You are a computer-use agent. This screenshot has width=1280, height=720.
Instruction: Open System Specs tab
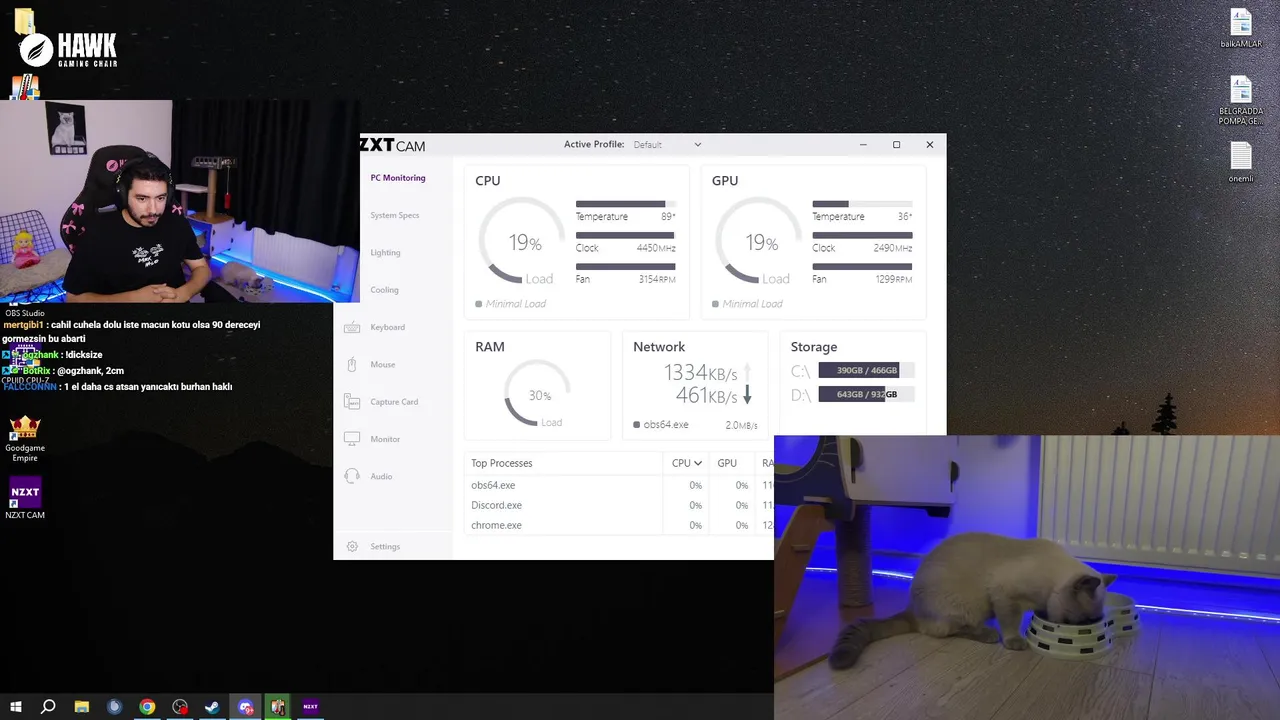tap(395, 215)
